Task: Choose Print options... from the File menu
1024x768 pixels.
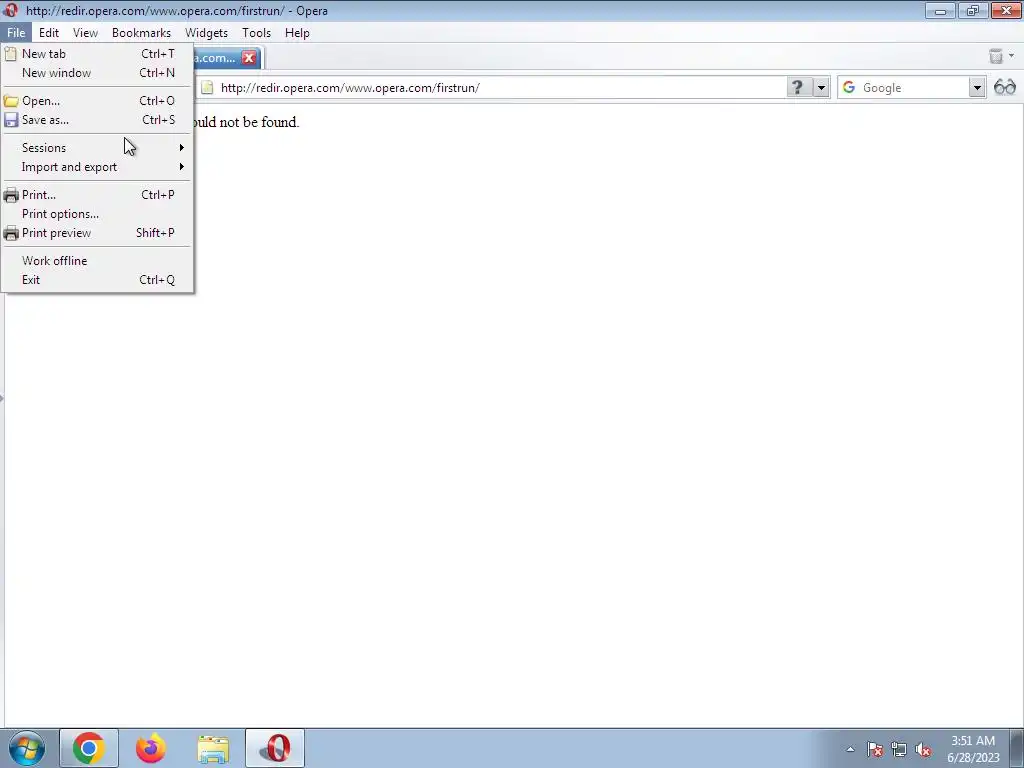Action: [97, 214]
